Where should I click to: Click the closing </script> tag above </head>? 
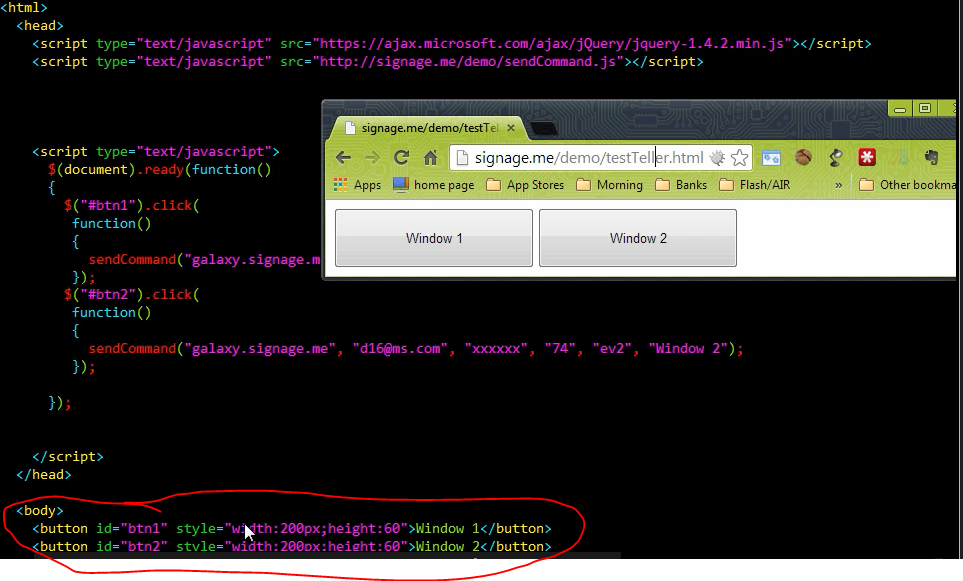[68, 456]
